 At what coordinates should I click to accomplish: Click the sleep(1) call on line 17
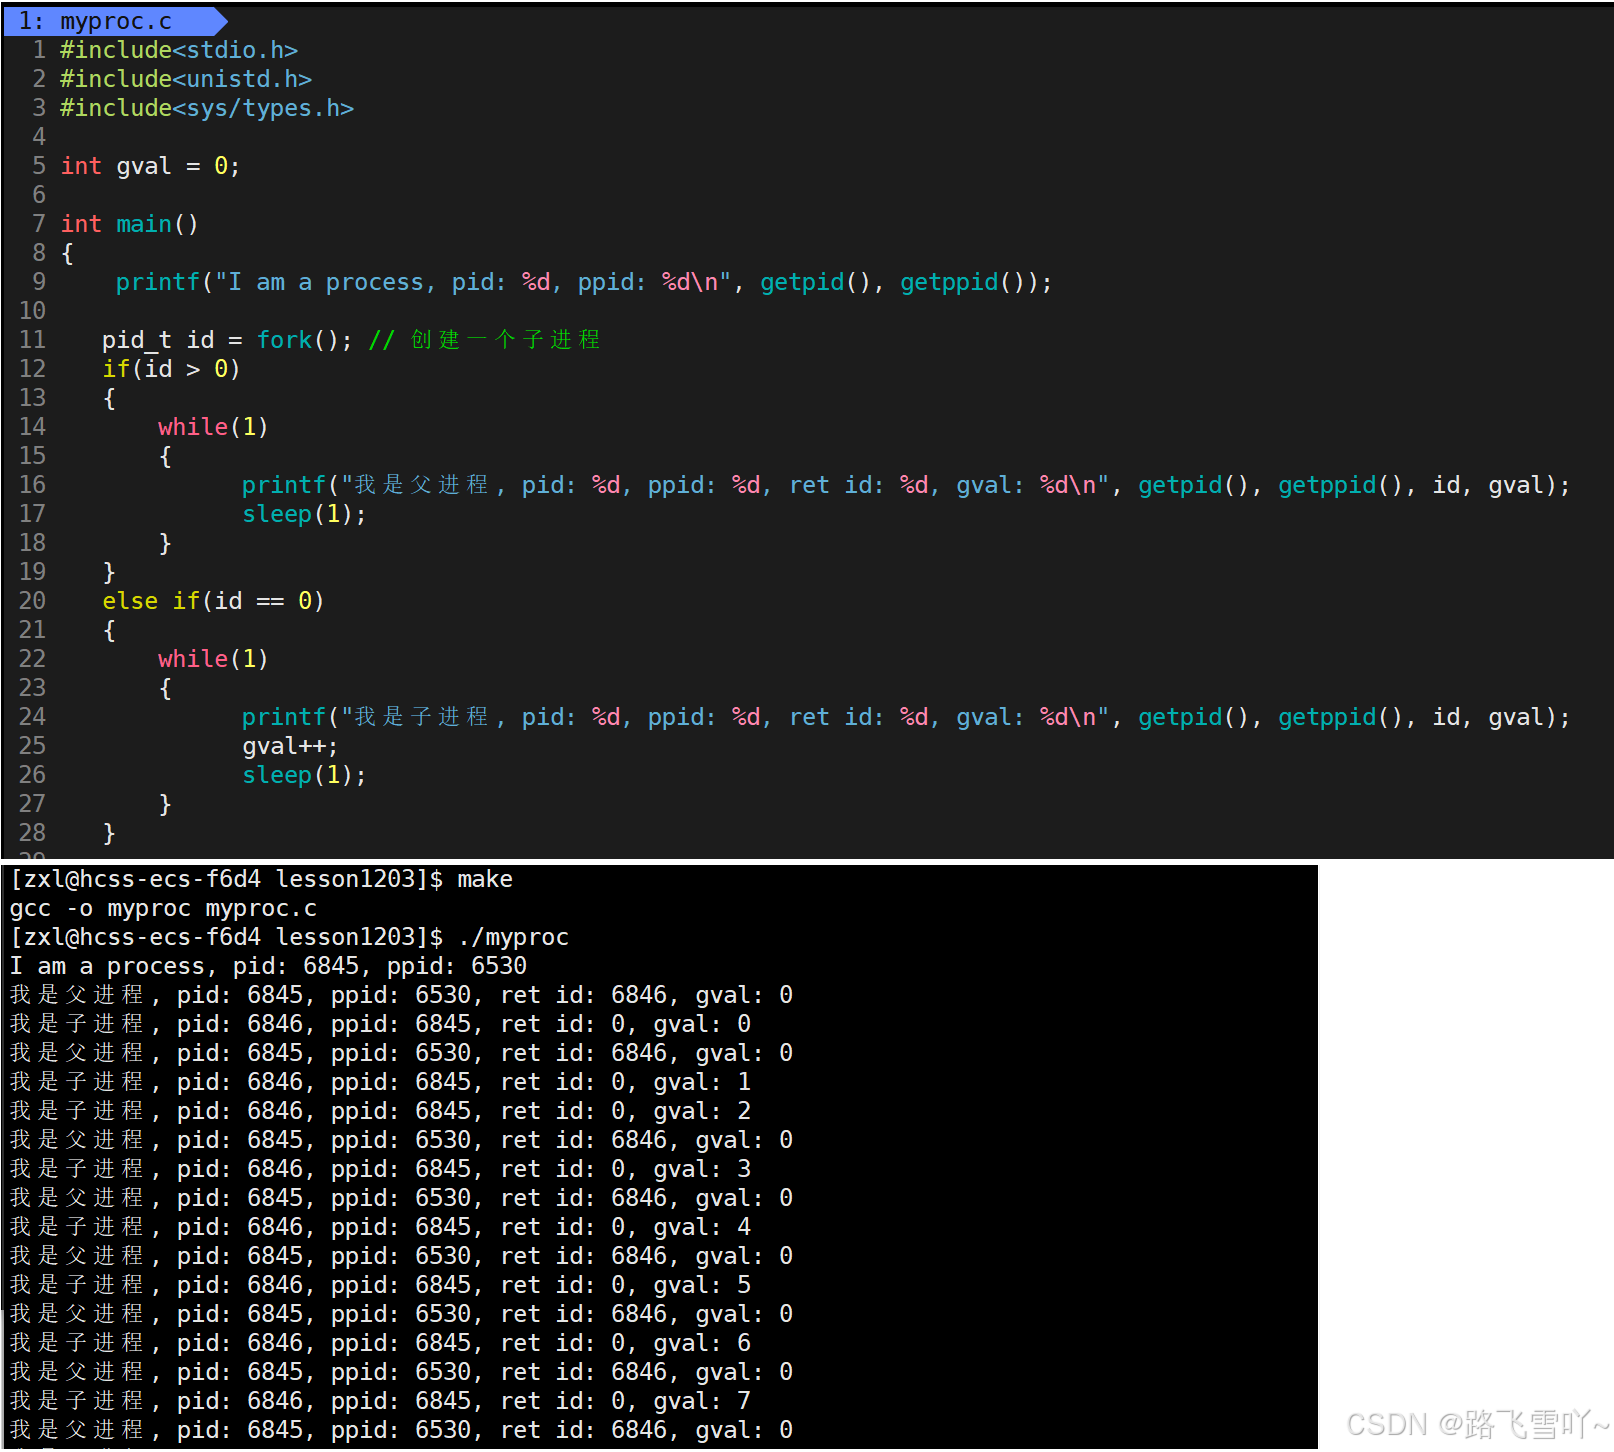click(304, 514)
